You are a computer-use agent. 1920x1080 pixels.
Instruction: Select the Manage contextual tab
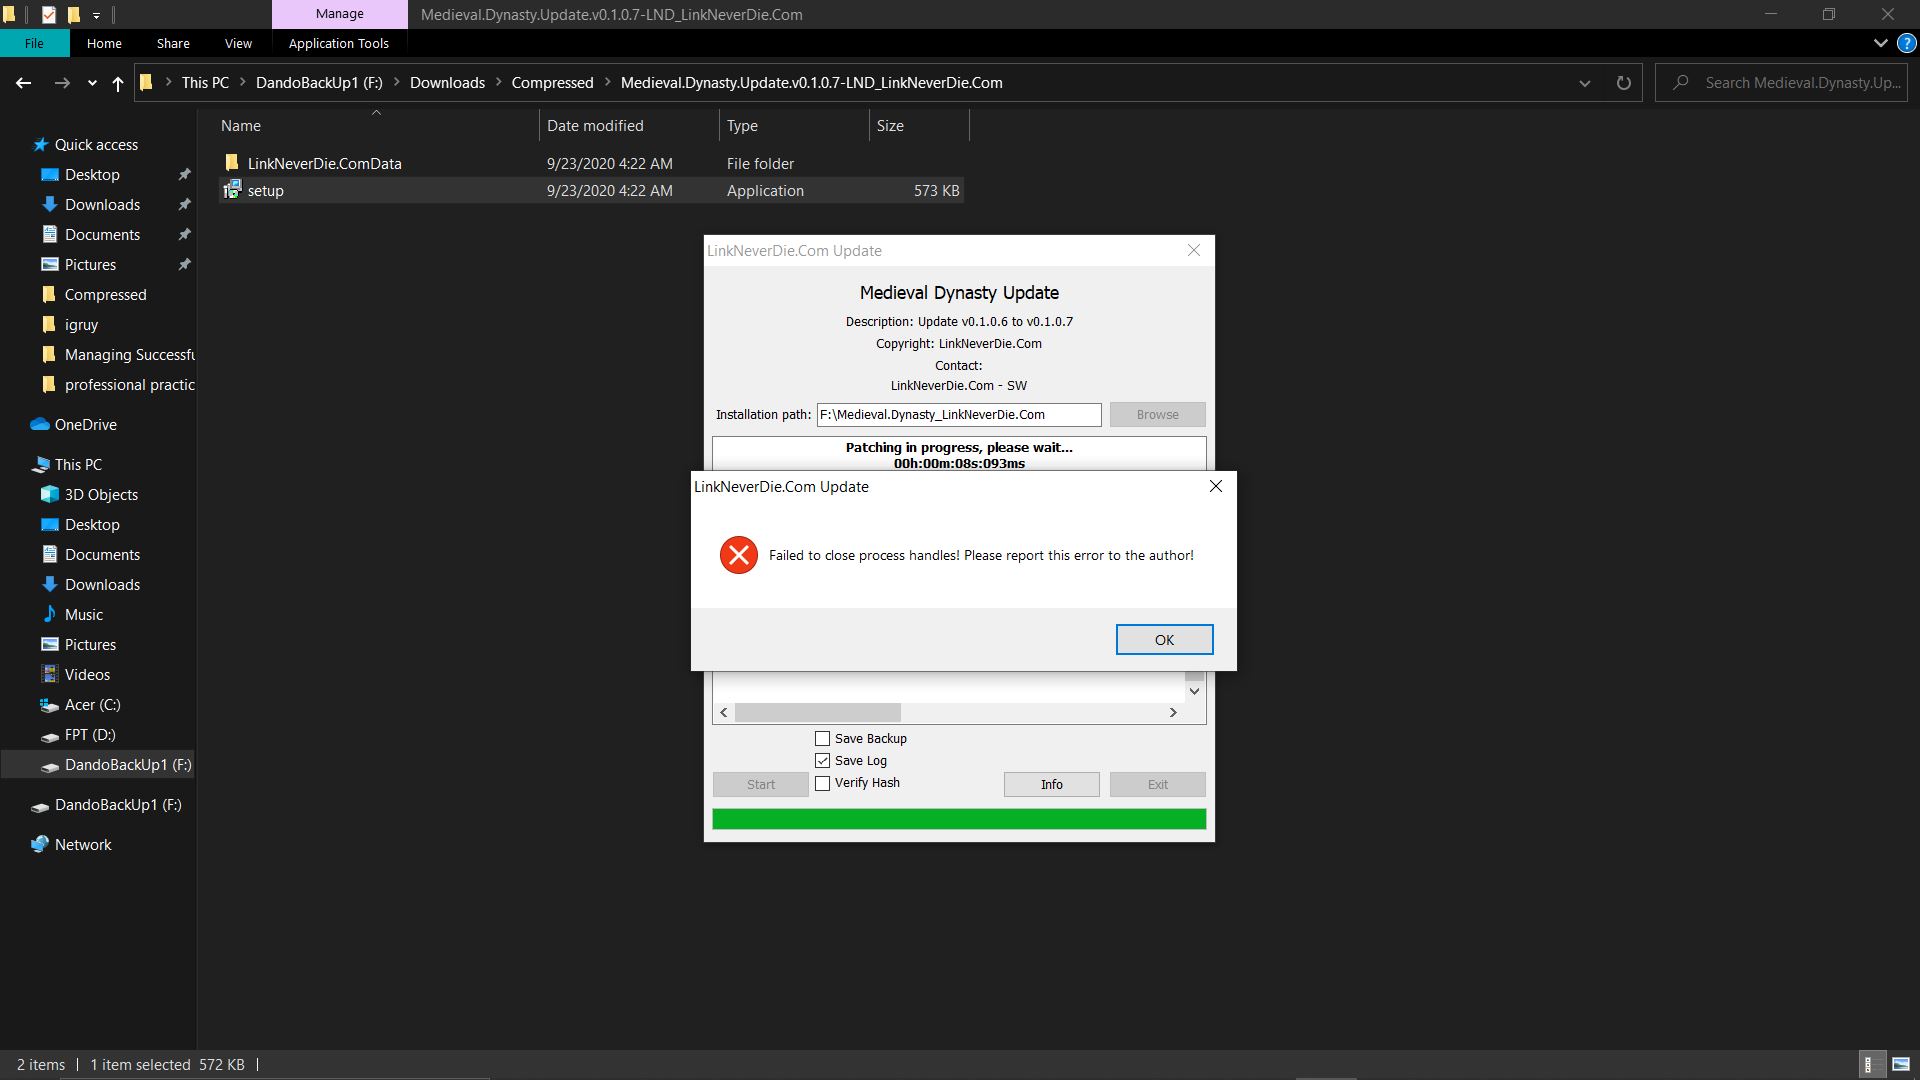coord(339,14)
